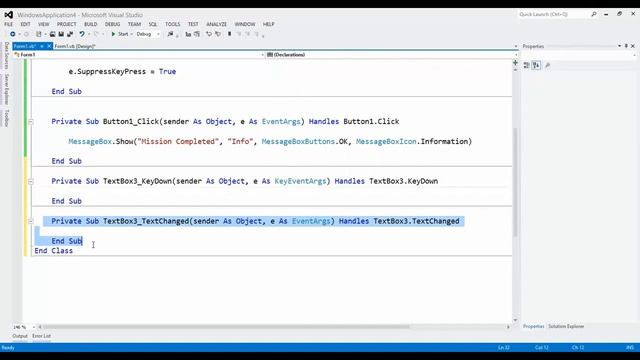
Task: Open the Output tab at the bottom
Action: (20, 336)
